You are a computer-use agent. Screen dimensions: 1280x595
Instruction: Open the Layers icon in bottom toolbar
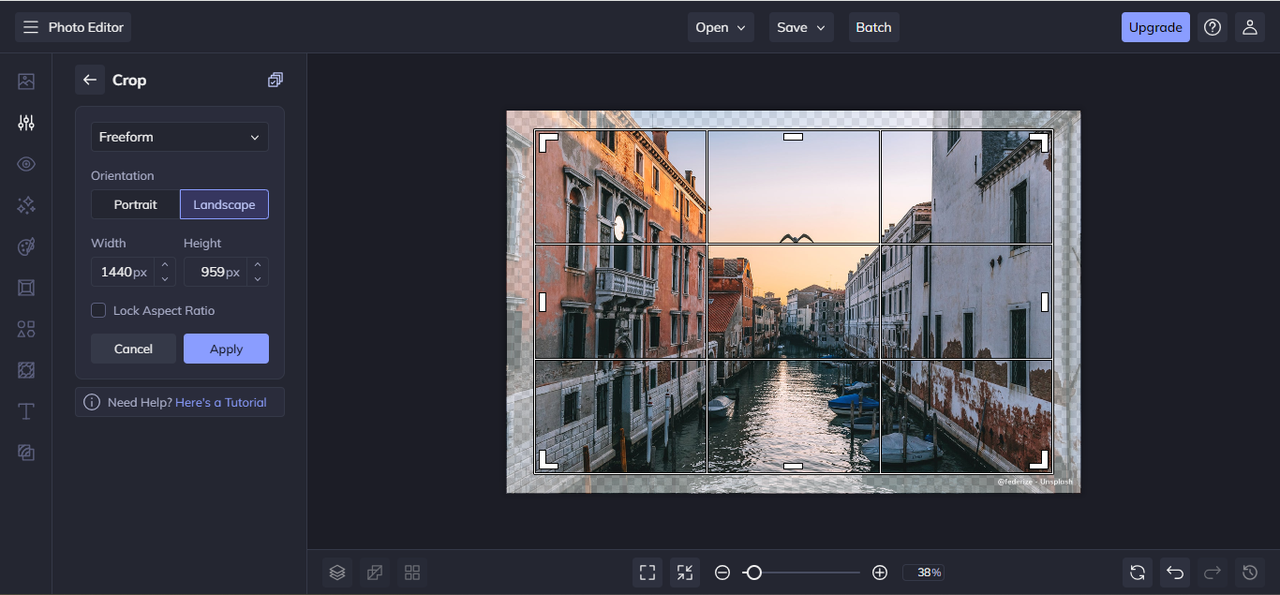point(337,572)
